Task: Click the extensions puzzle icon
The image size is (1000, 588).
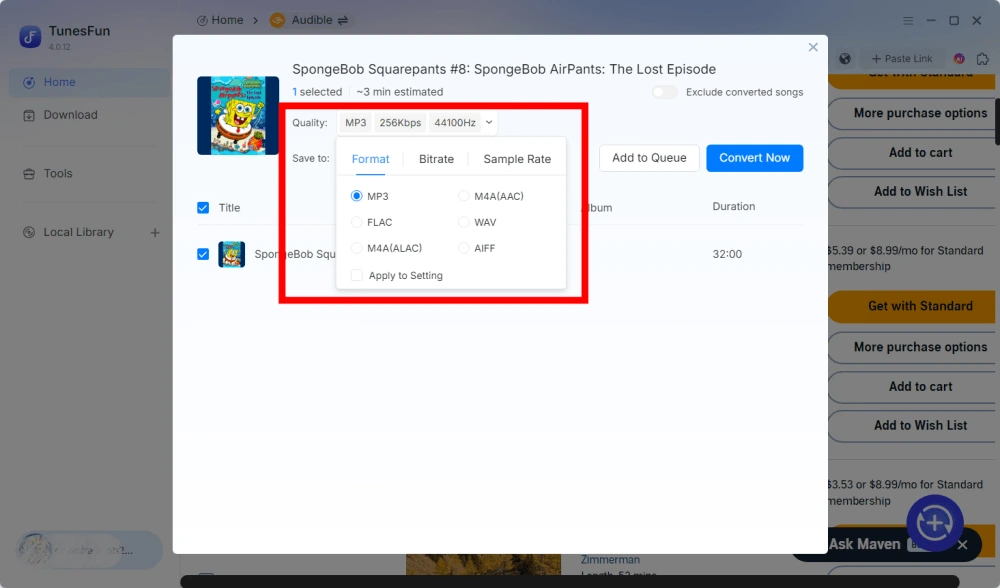Action: tap(983, 59)
